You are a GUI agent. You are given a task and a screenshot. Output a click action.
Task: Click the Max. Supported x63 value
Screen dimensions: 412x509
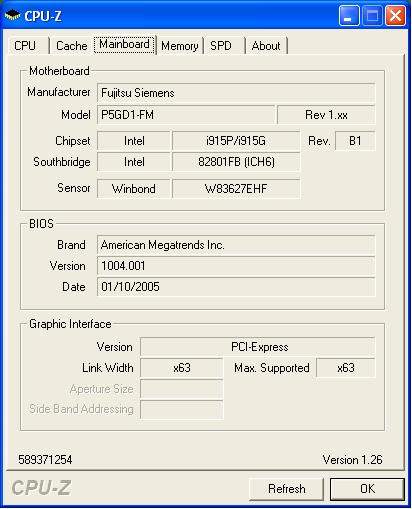[x=346, y=368]
